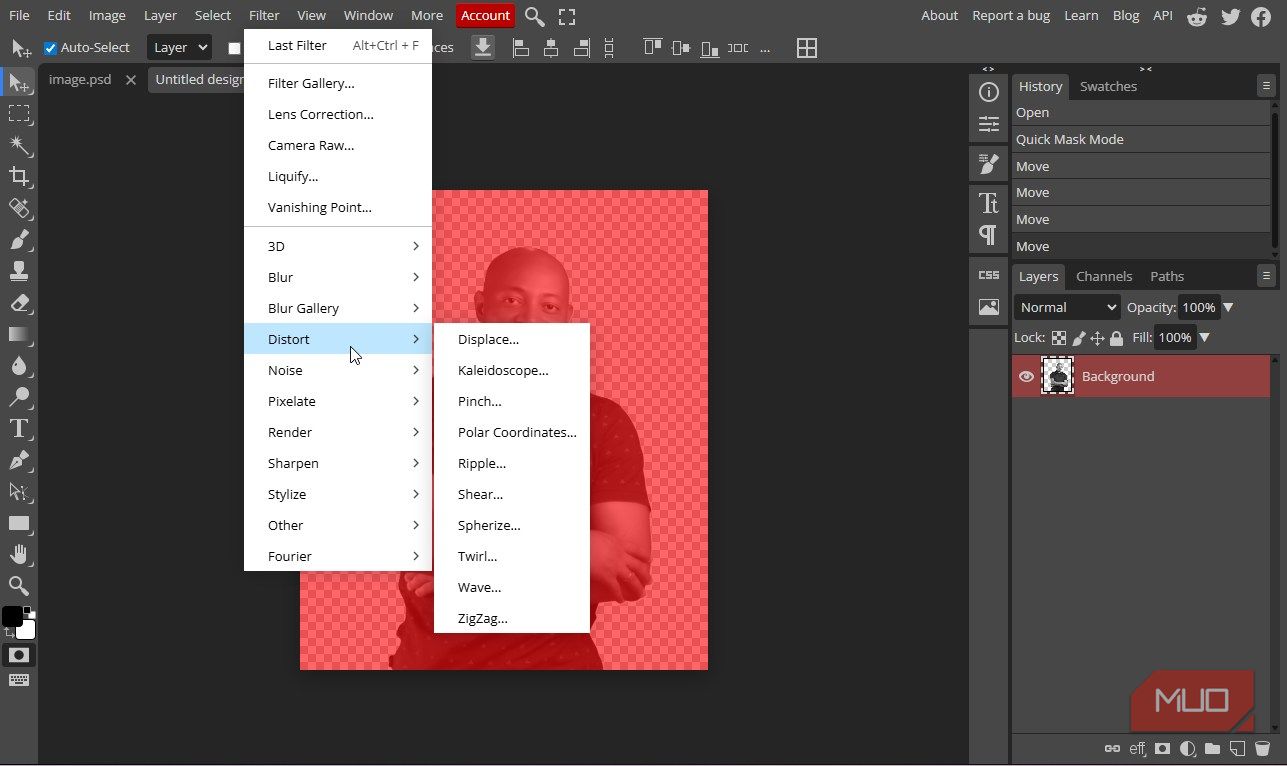Click the download icon in the options bar
1287x766 pixels.
(x=483, y=47)
